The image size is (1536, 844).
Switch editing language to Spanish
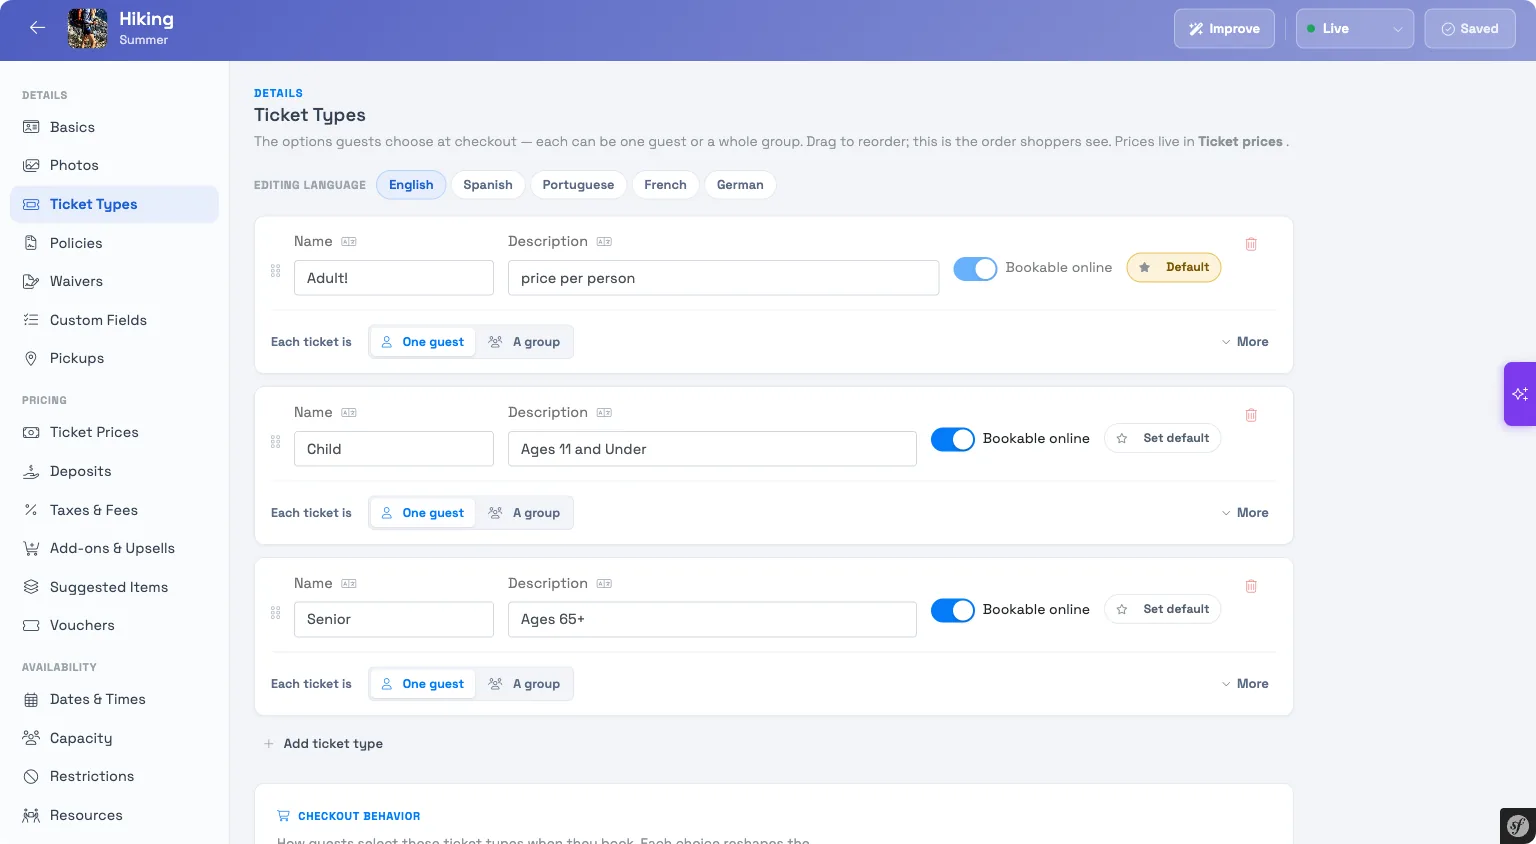pos(488,185)
